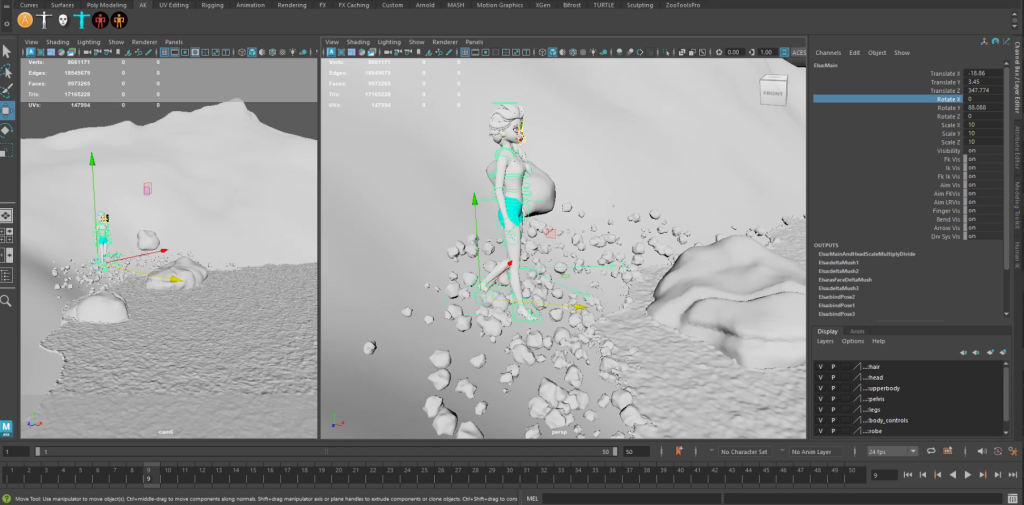
Task: Toggle visibility V for pelvis layer
Action: [820, 399]
